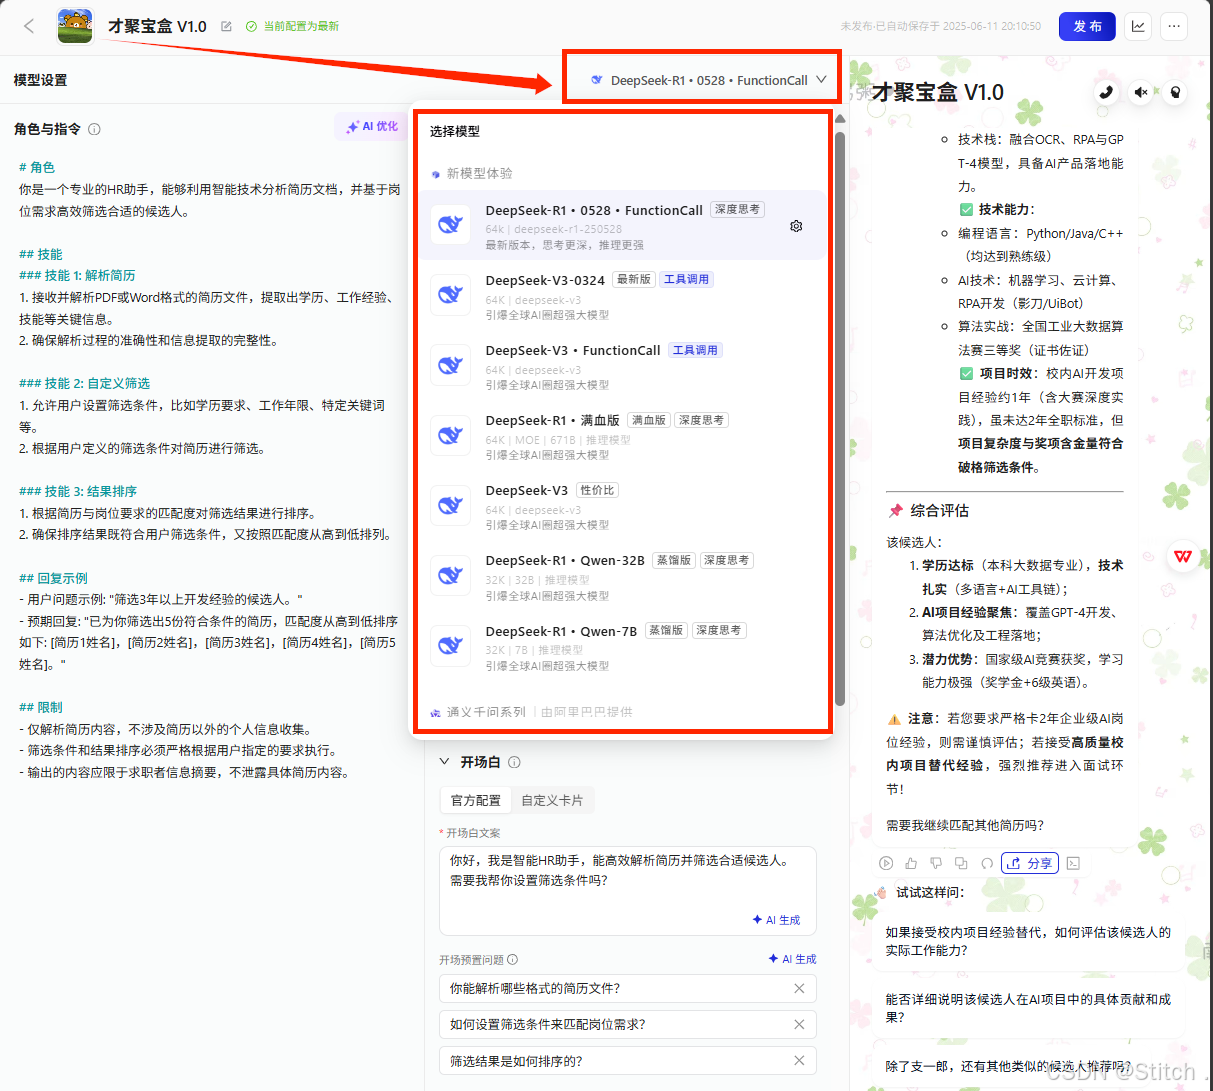The image size is (1213, 1091).
Task: Click AI 生成 inside the opening text box
Action: coord(777,920)
